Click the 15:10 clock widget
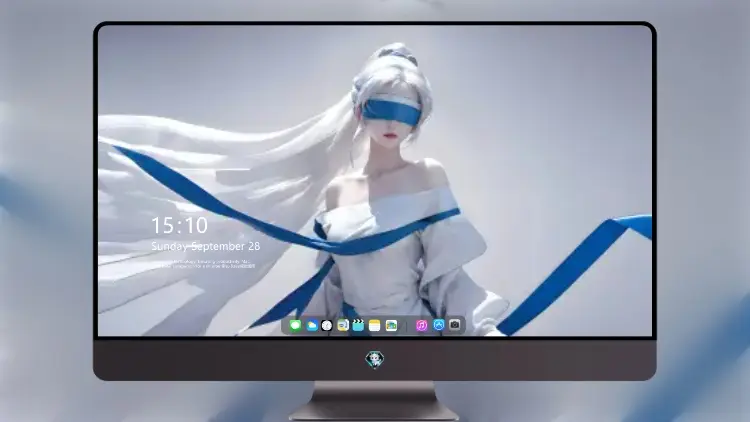750x422 pixels. [x=179, y=225]
